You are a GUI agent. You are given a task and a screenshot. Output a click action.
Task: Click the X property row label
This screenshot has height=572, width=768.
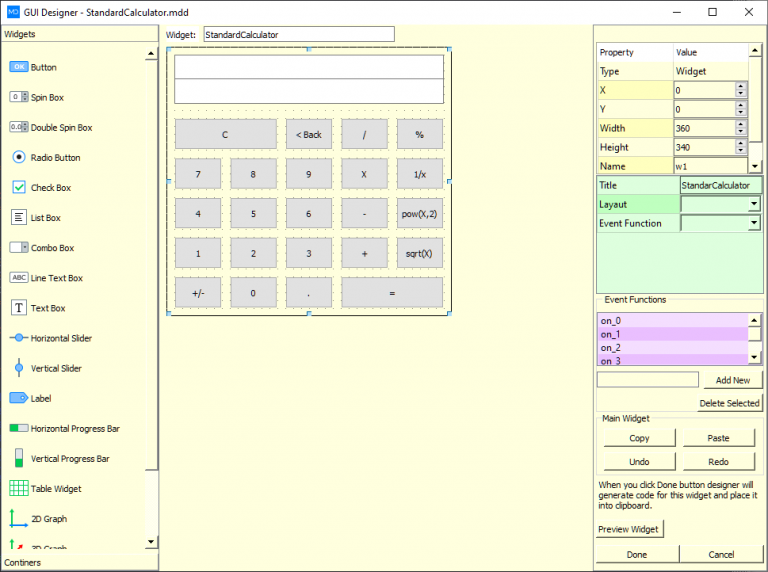click(635, 90)
